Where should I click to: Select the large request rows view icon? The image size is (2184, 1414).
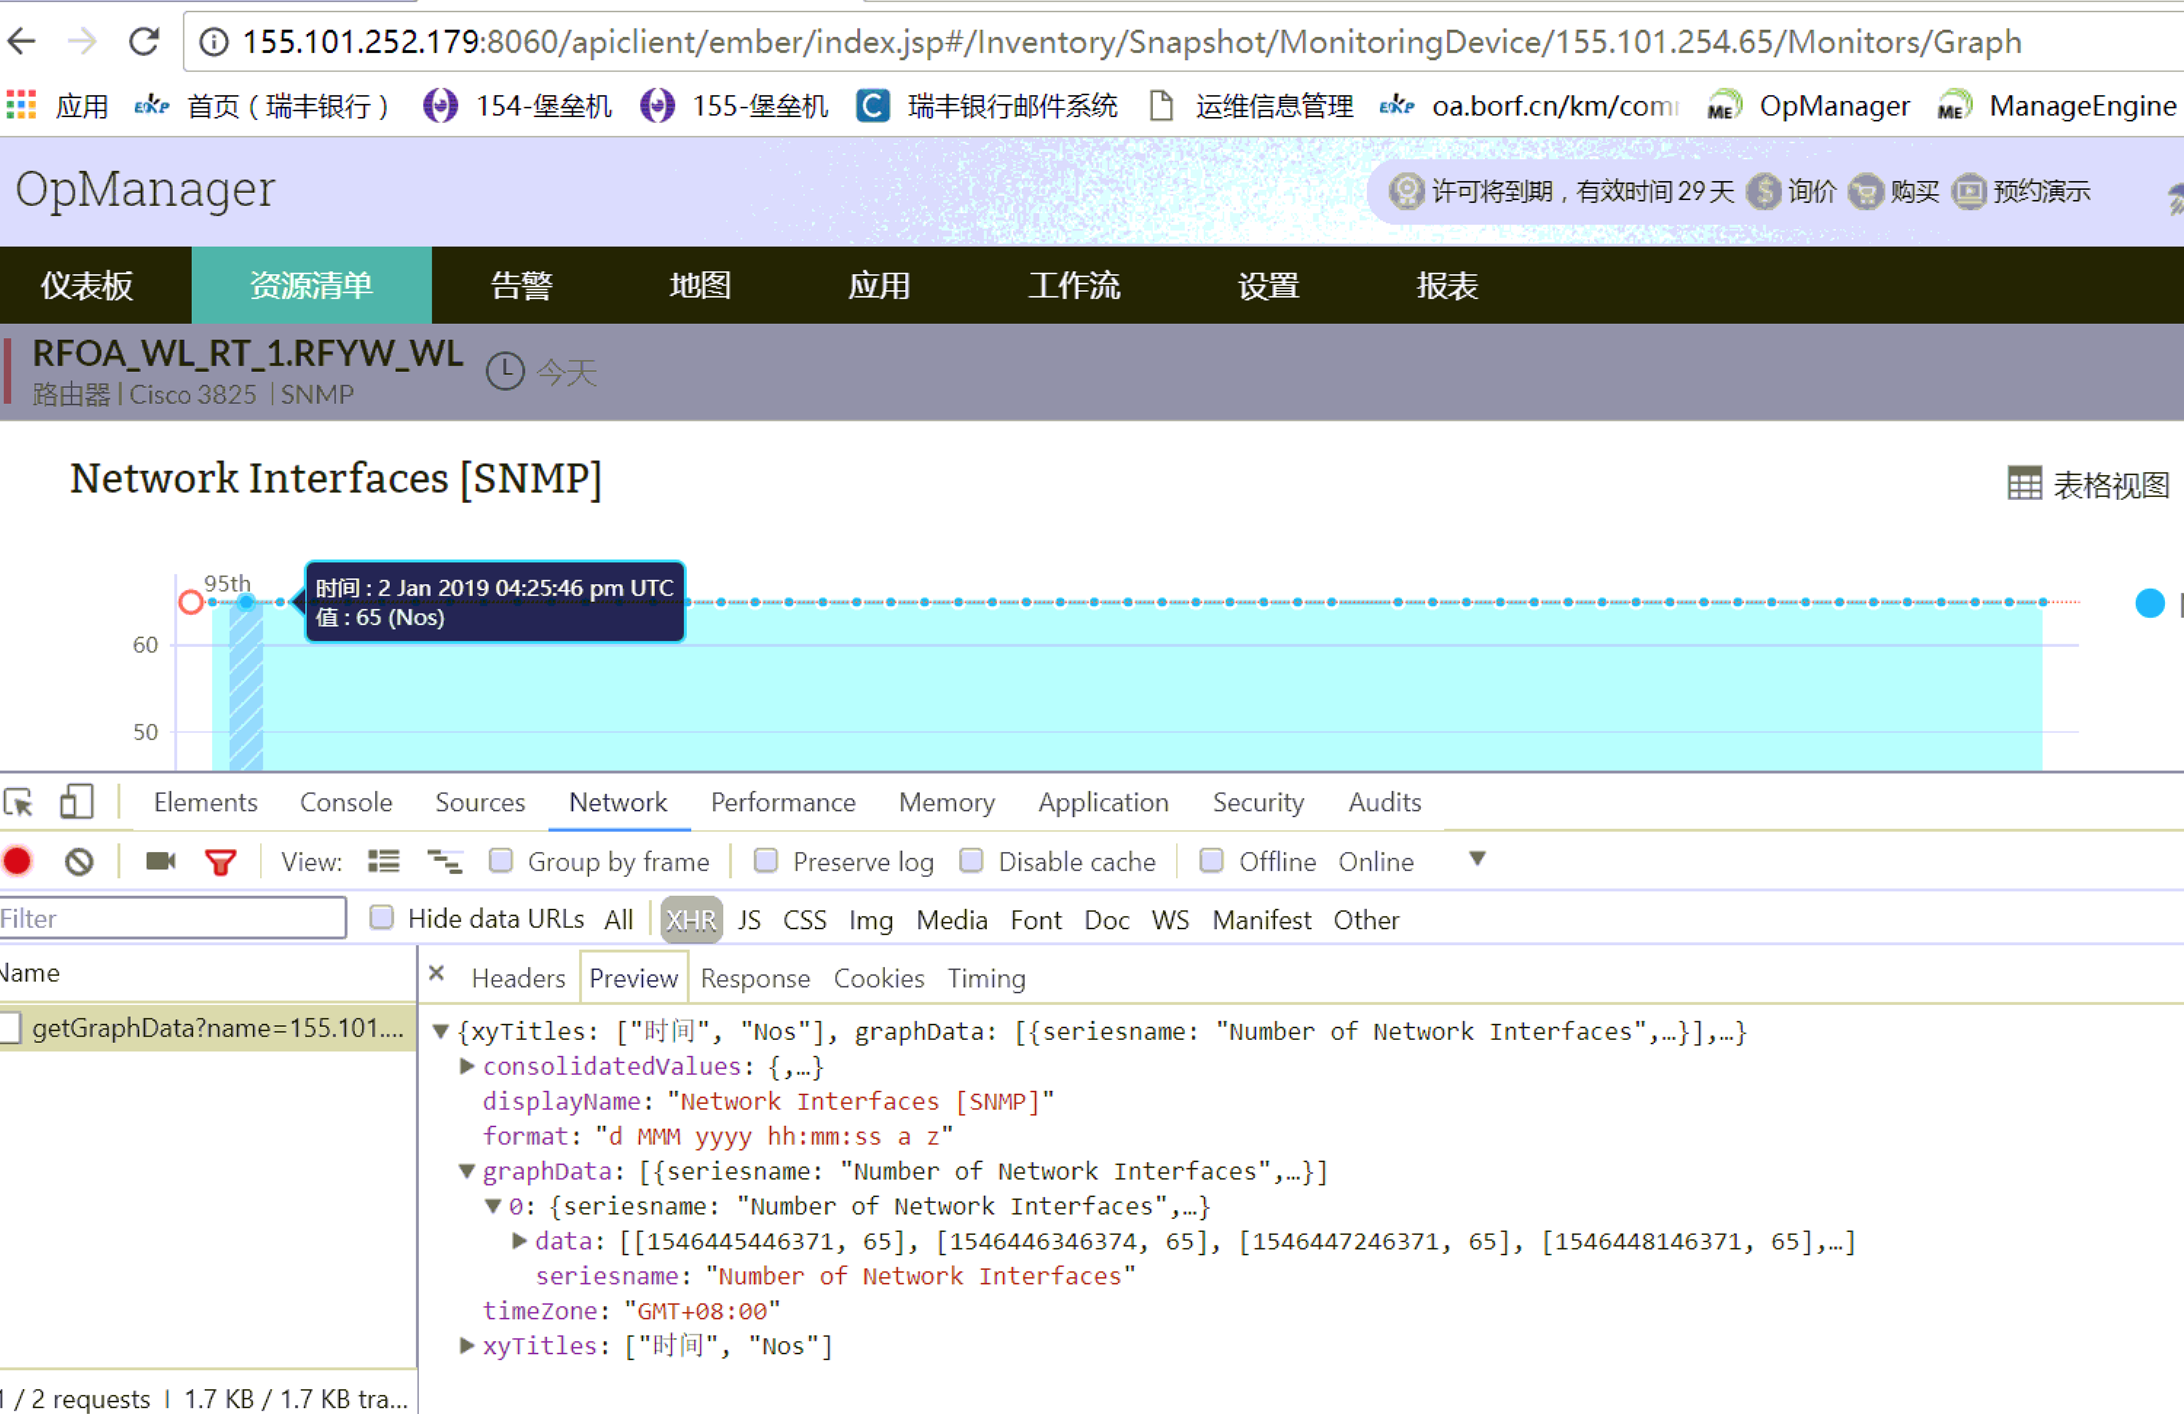[384, 861]
